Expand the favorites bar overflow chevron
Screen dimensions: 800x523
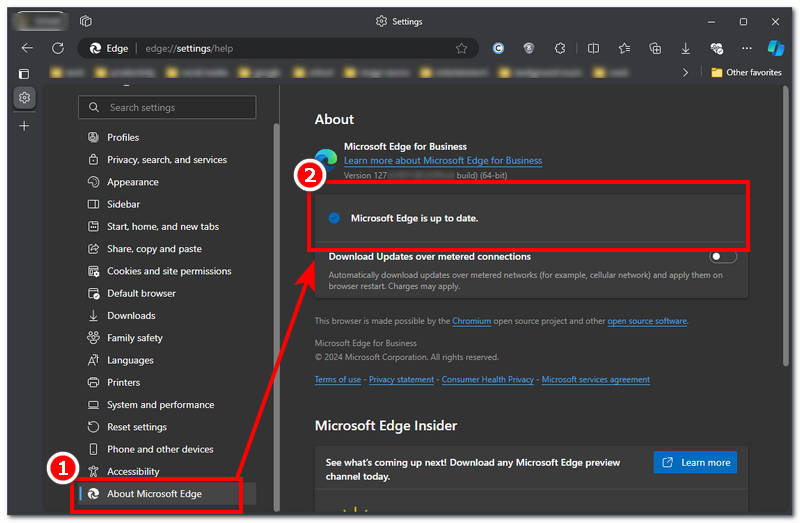[x=685, y=73]
